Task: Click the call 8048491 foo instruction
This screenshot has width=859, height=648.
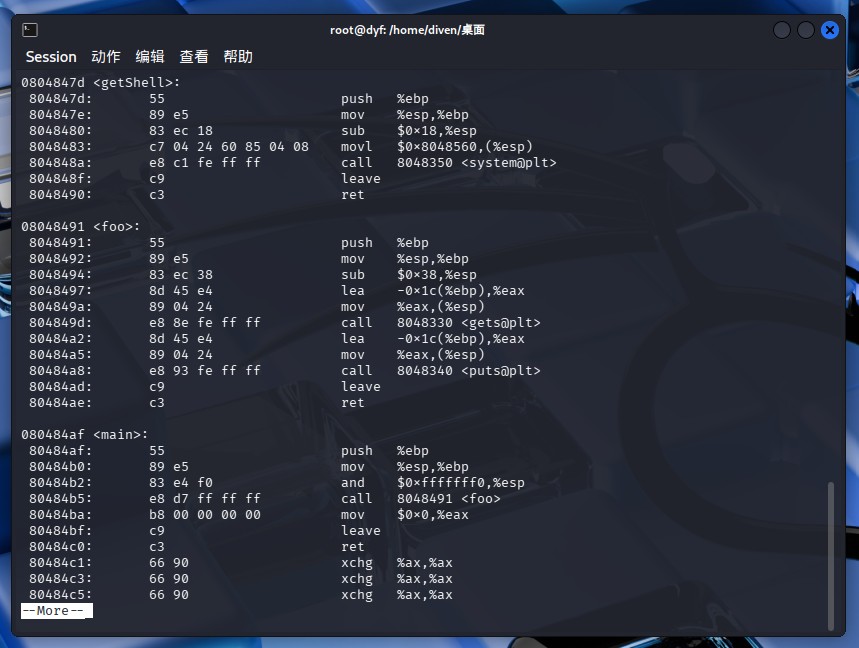Action: coord(421,499)
